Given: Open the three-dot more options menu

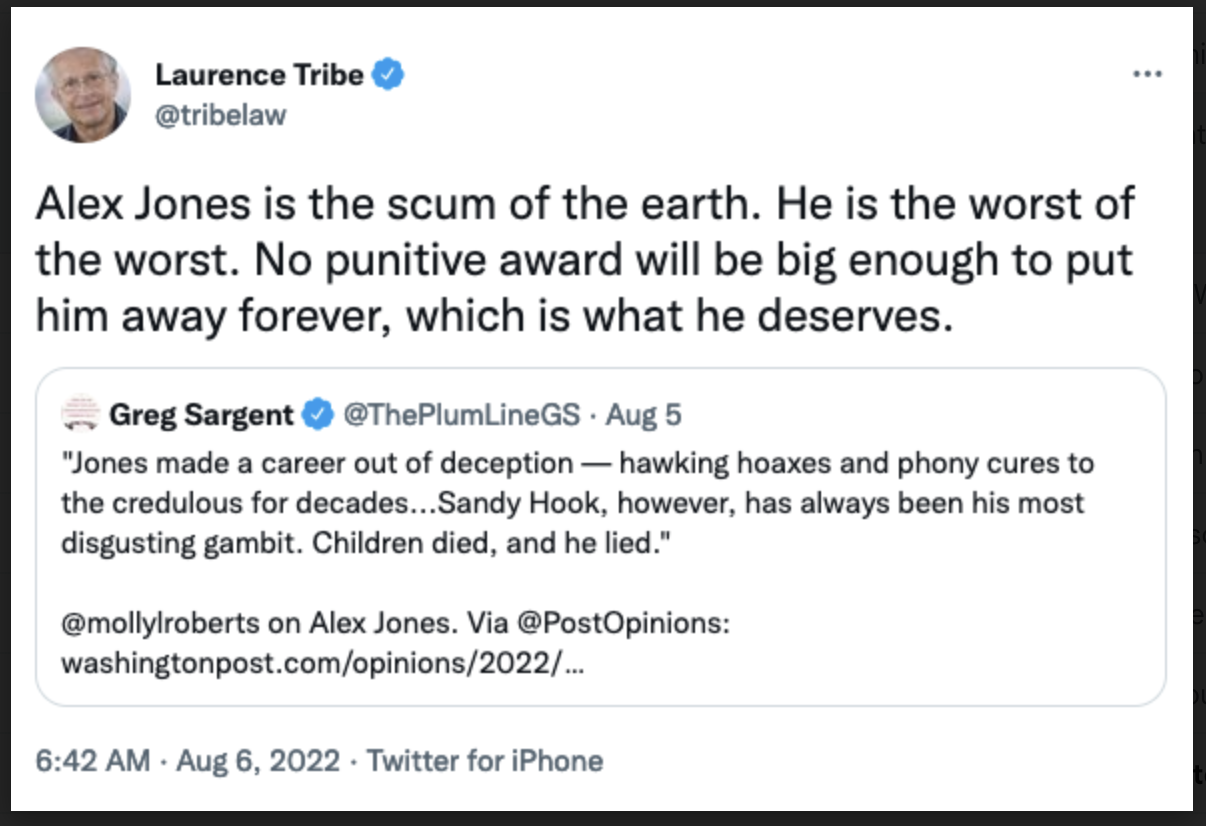Looking at the screenshot, I should (1147, 75).
